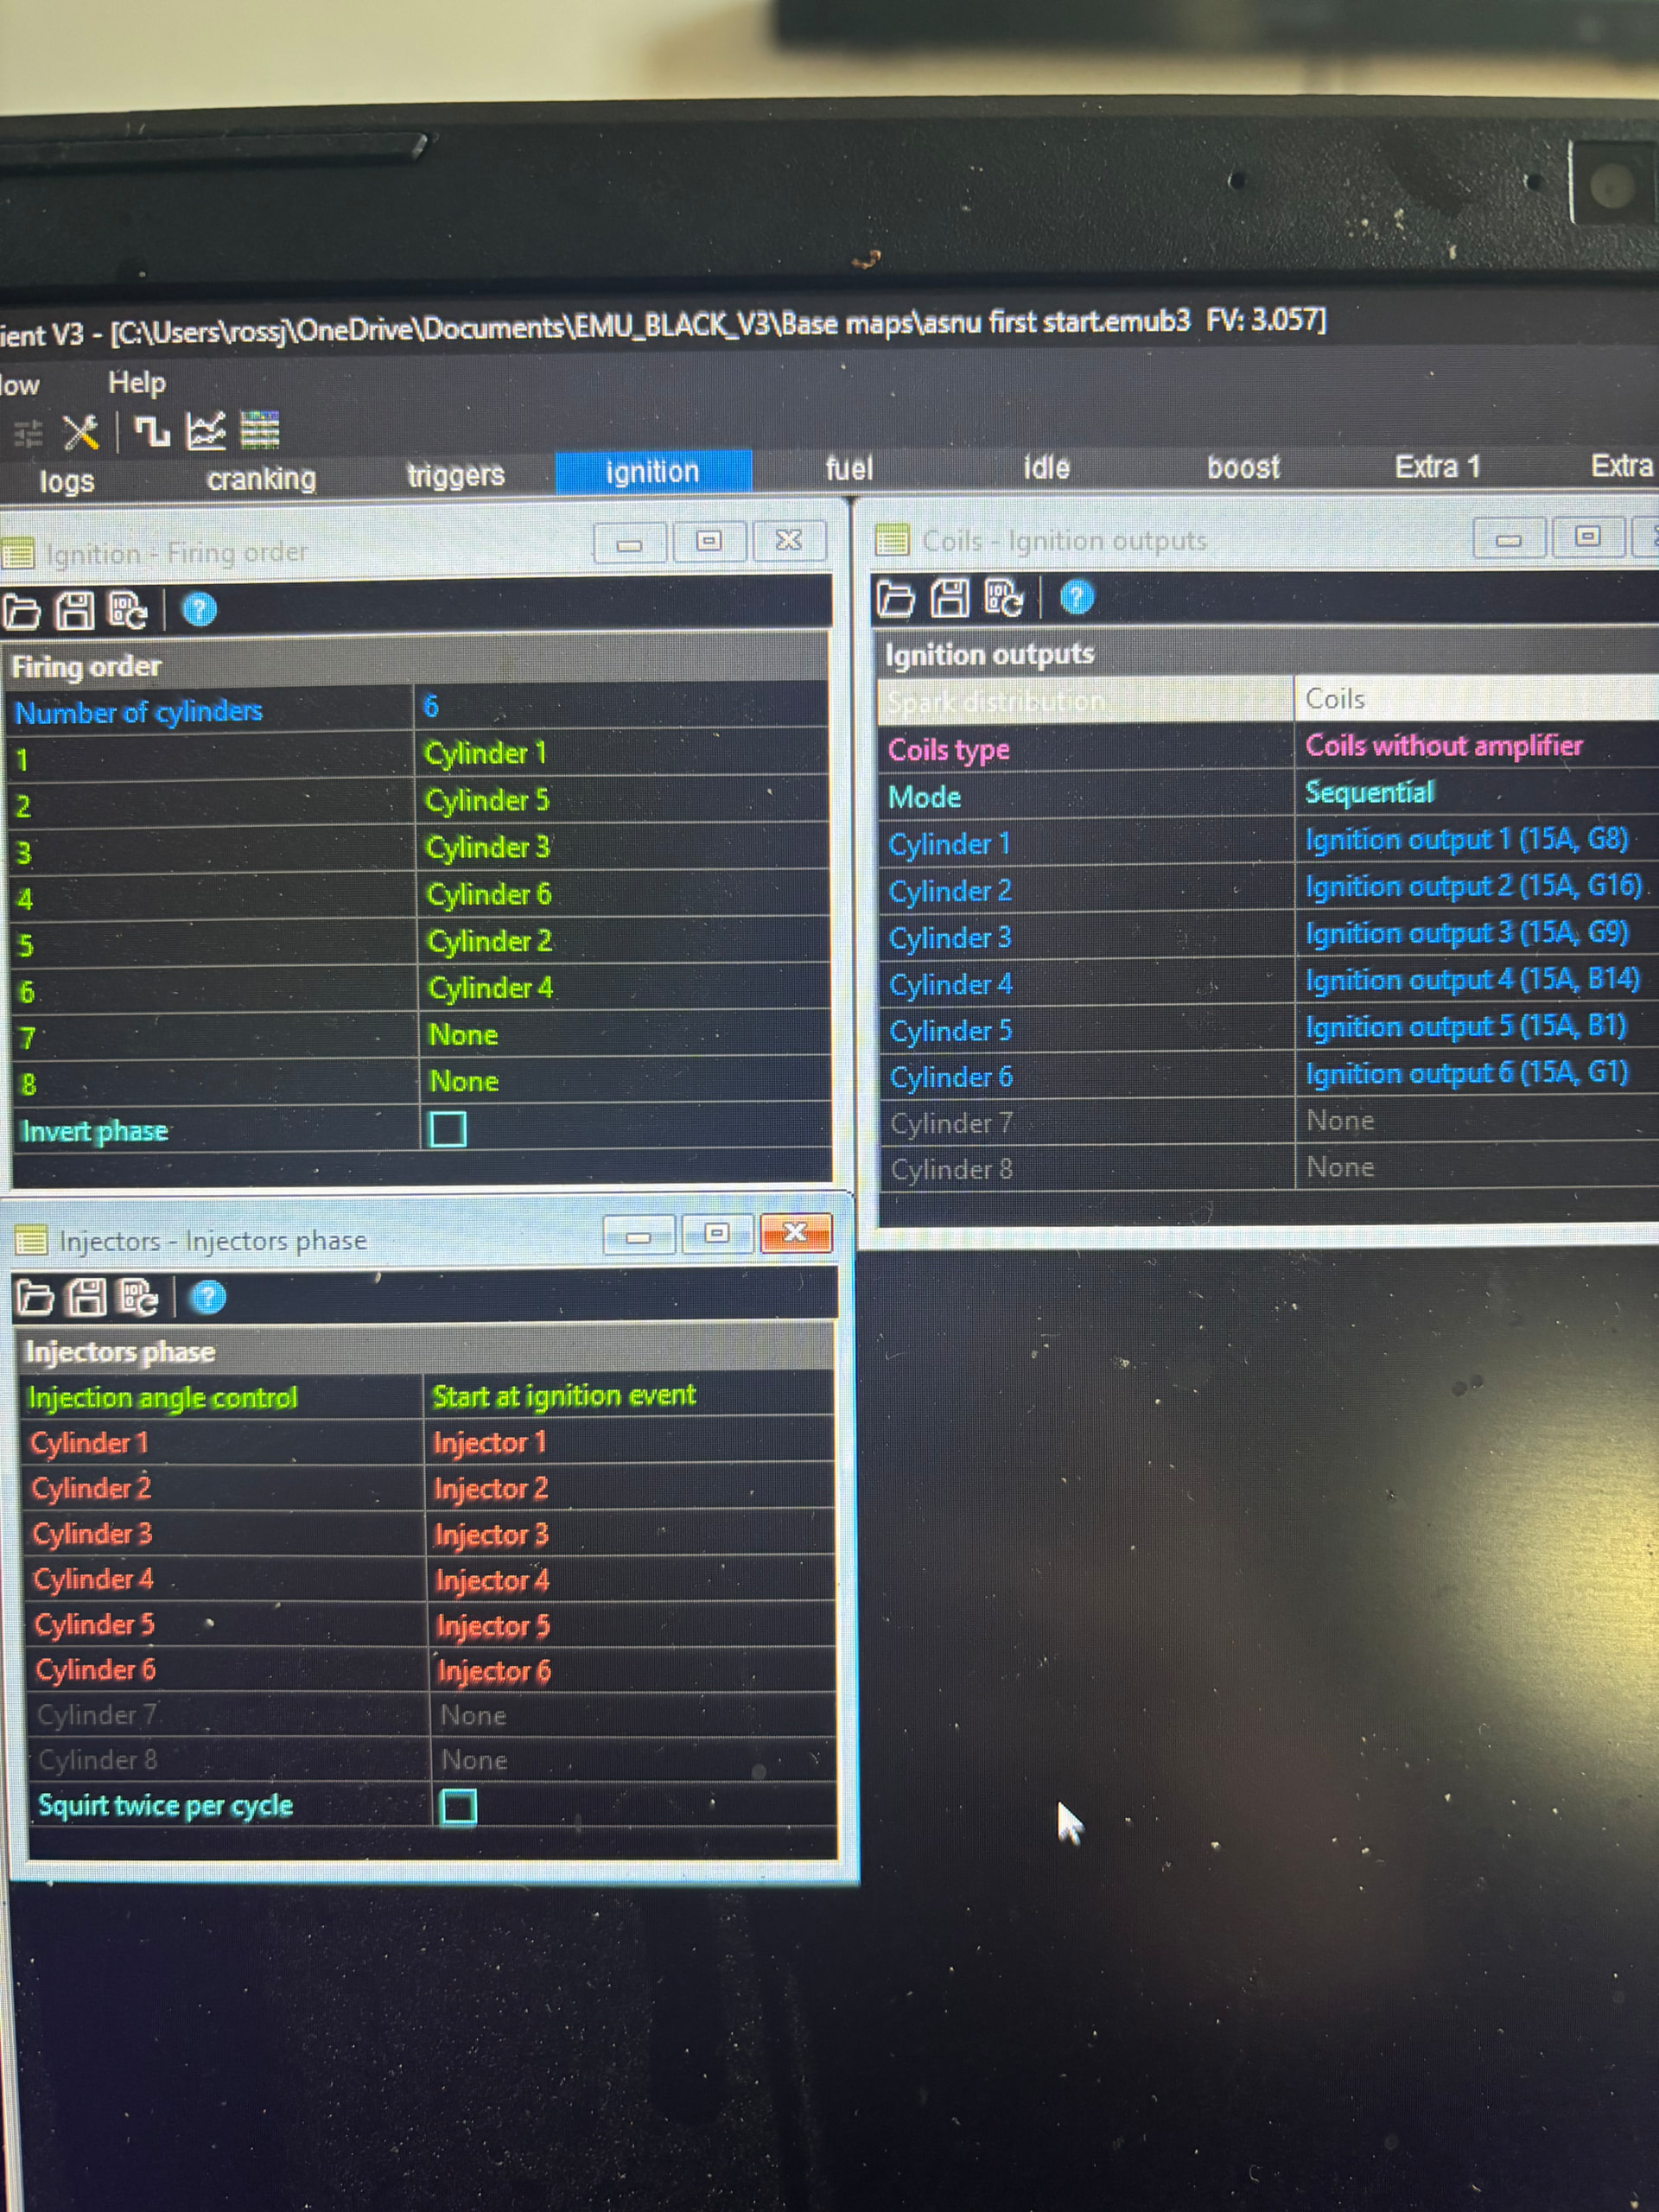
Task: Open the Help menu
Action: click(x=136, y=382)
